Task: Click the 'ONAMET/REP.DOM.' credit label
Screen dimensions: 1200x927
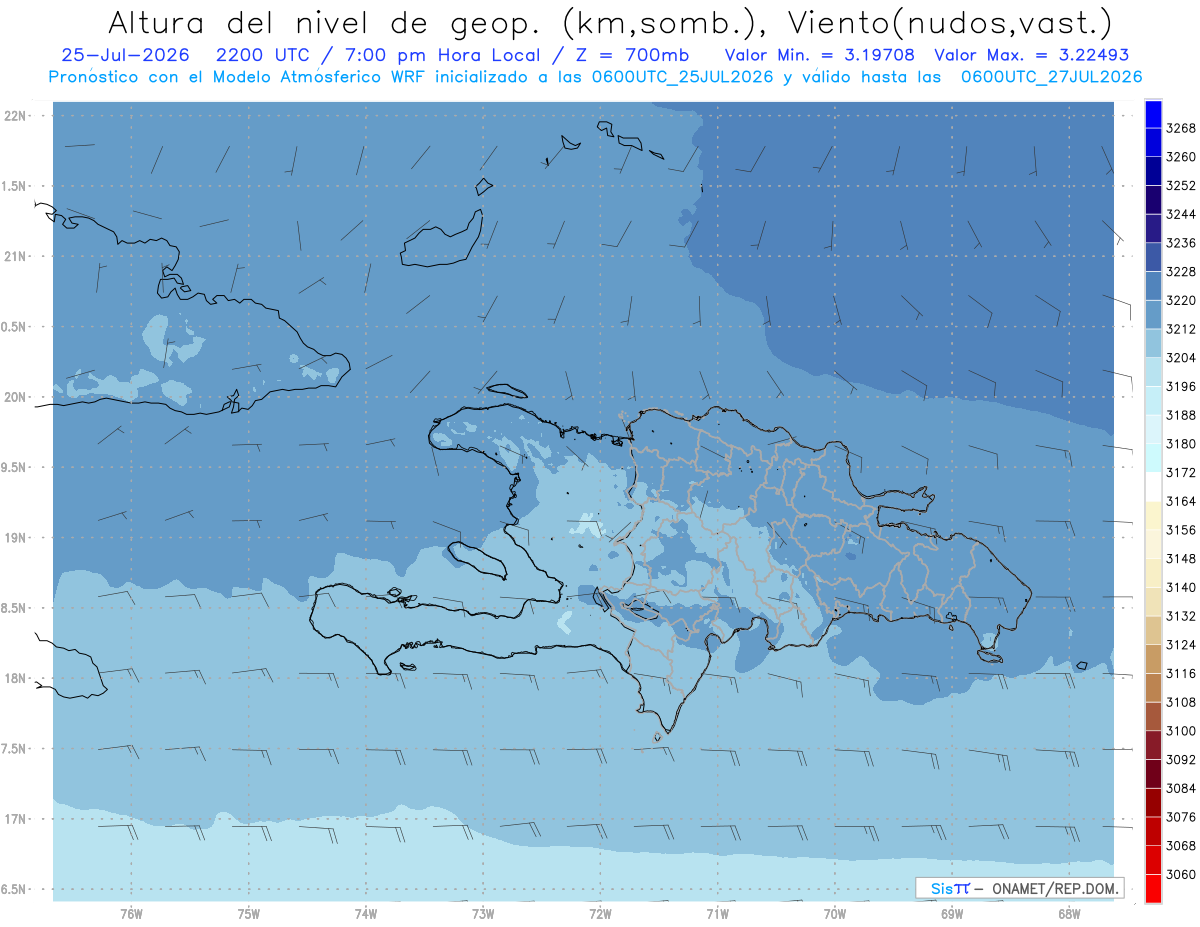Action: point(1053,888)
